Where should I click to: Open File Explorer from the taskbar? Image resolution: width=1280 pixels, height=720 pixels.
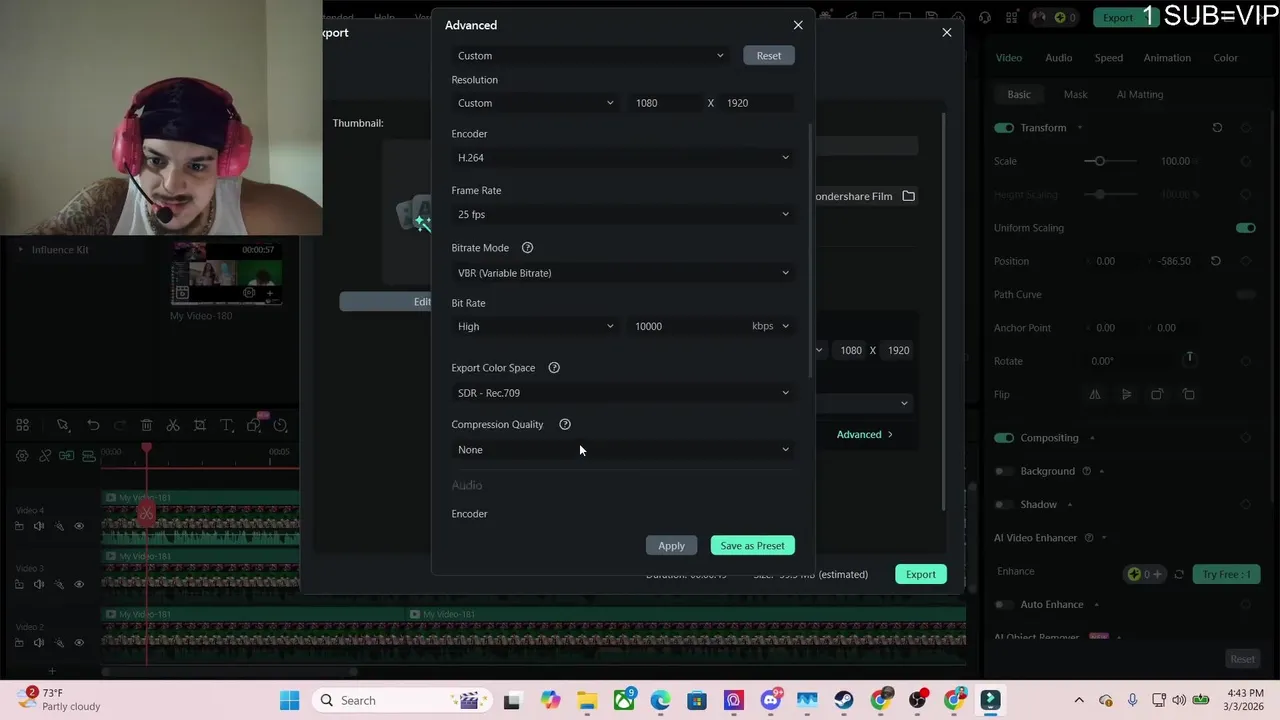587,700
